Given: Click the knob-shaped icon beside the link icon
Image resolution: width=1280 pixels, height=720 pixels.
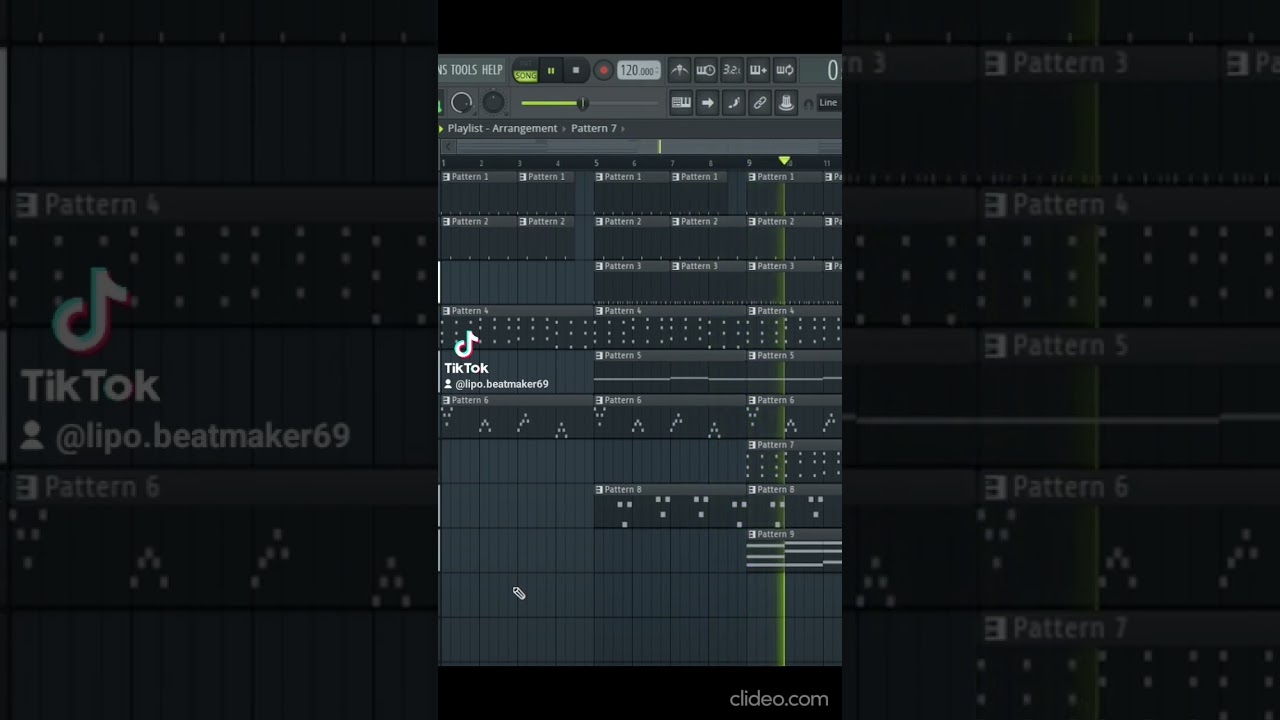Looking at the screenshot, I should click(786, 102).
